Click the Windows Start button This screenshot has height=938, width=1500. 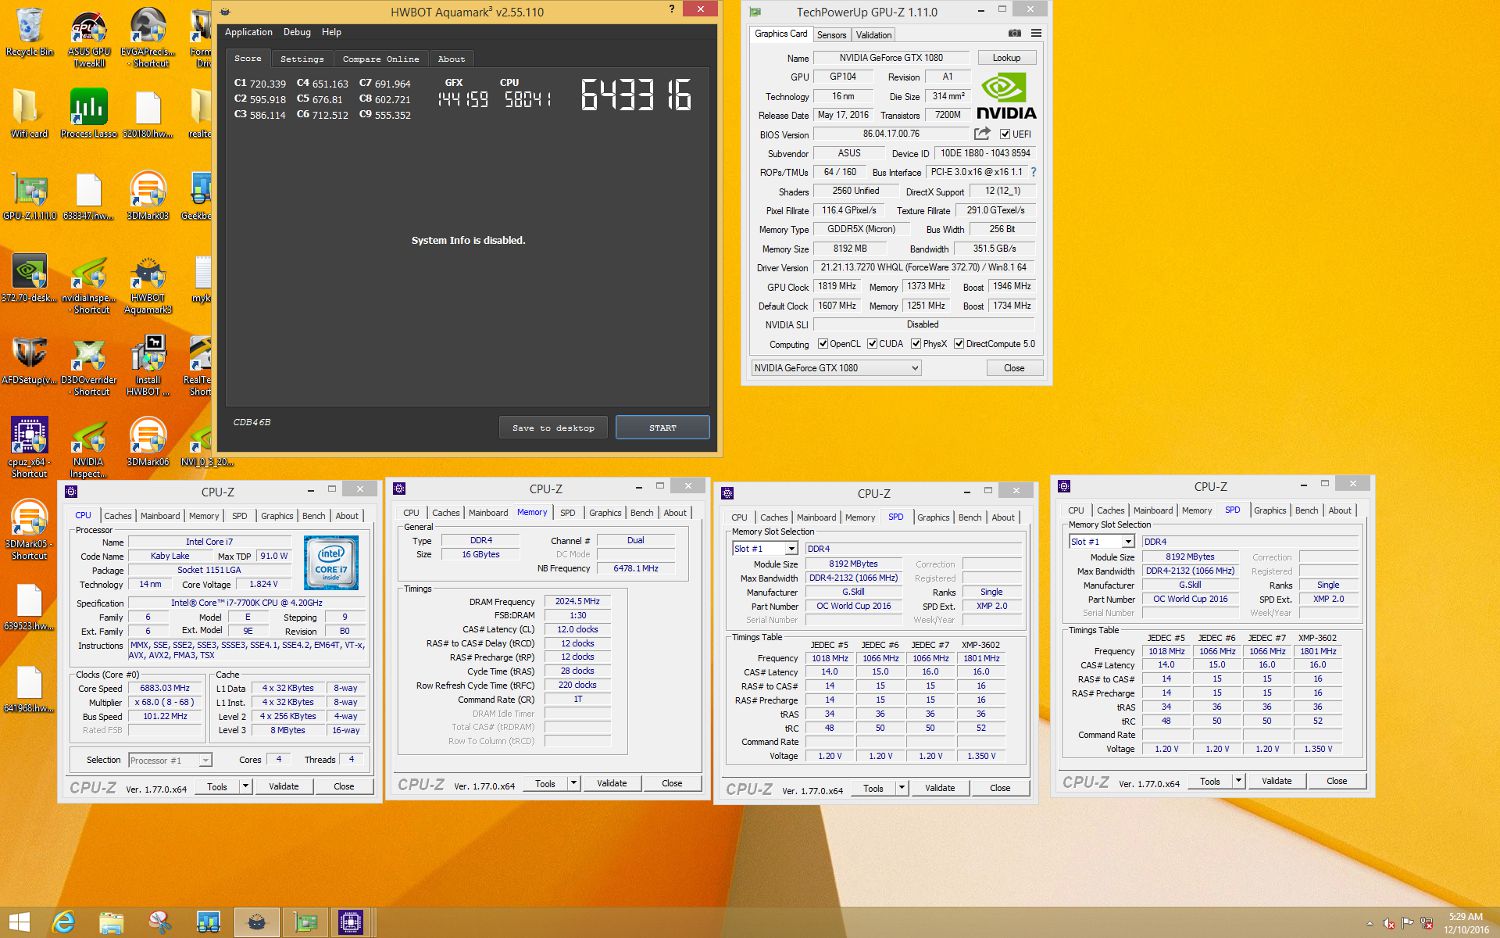(x=19, y=922)
